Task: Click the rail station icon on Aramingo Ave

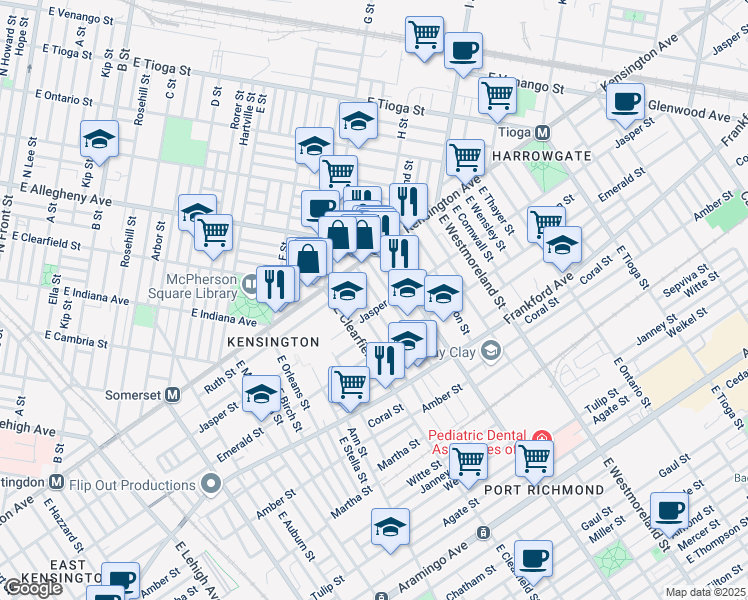Action: pyautogui.click(x=483, y=532)
